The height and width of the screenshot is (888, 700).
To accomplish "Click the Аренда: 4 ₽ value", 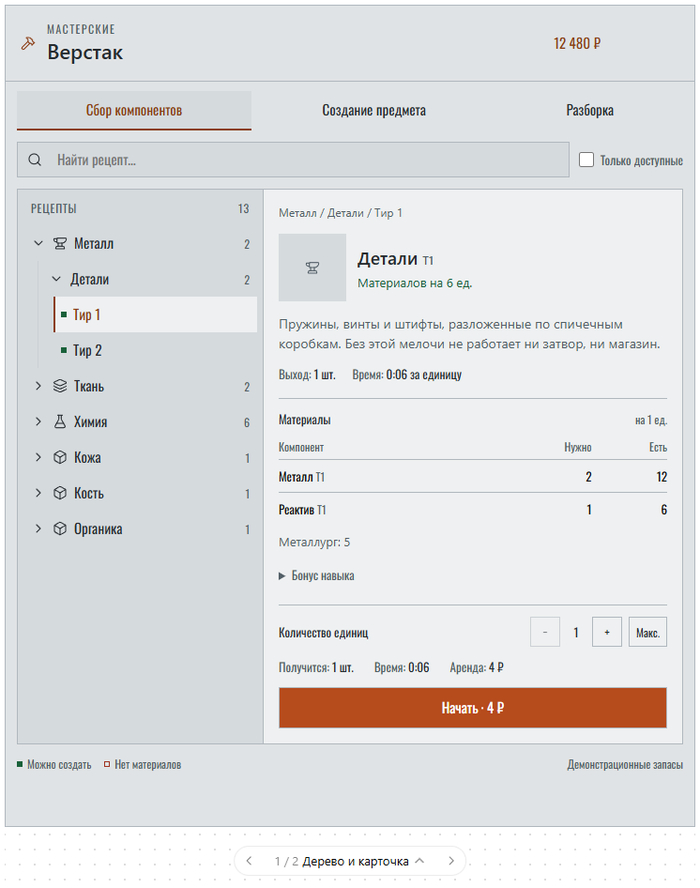I will (476, 668).
